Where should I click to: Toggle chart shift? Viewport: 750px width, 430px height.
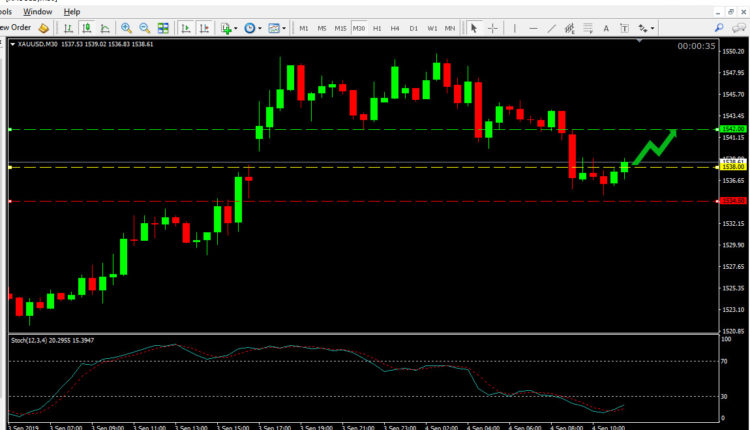[x=204, y=28]
